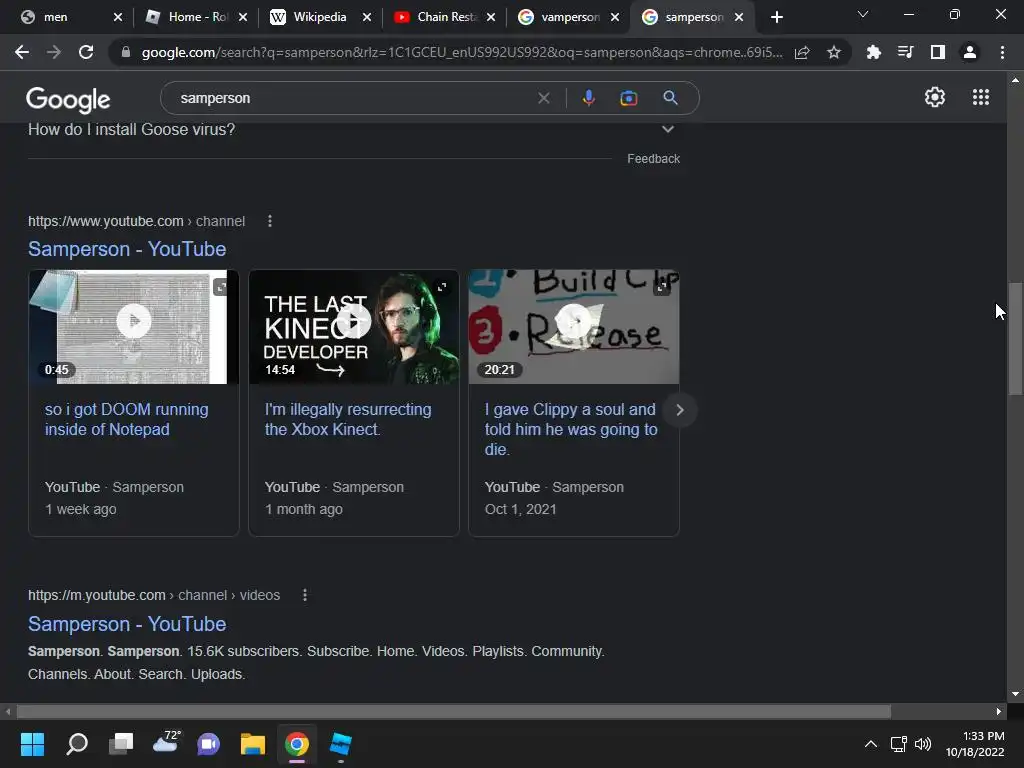Focus the Google search input field
Image resolution: width=1024 pixels, height=768 pixels.
[353, 98]
